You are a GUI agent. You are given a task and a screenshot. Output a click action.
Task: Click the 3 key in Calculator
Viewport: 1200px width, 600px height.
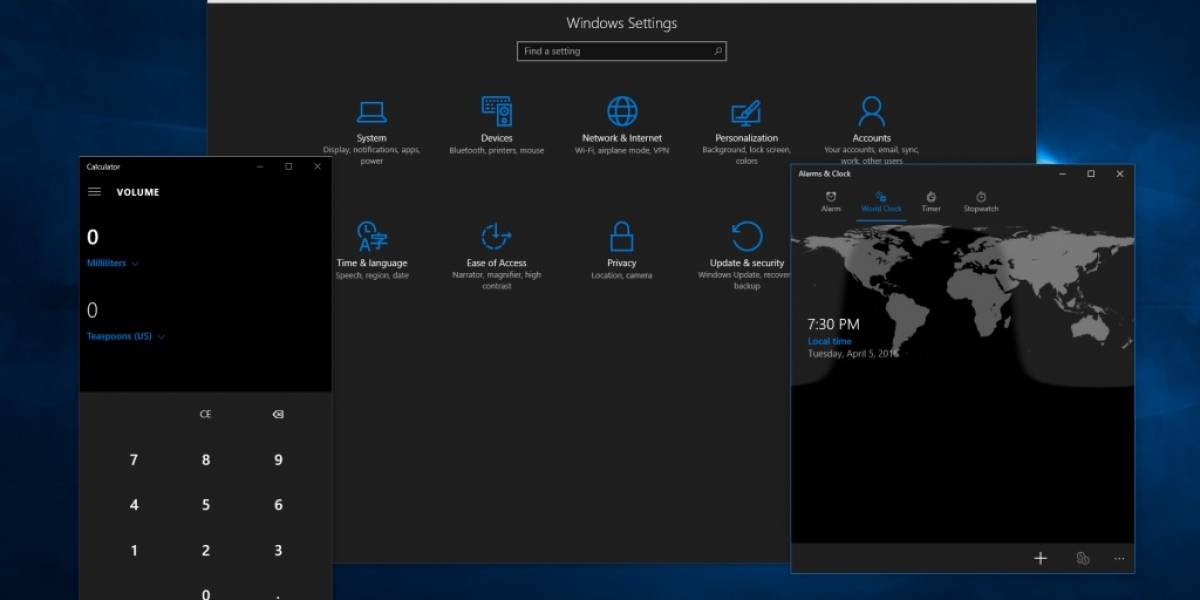point(278,550)
